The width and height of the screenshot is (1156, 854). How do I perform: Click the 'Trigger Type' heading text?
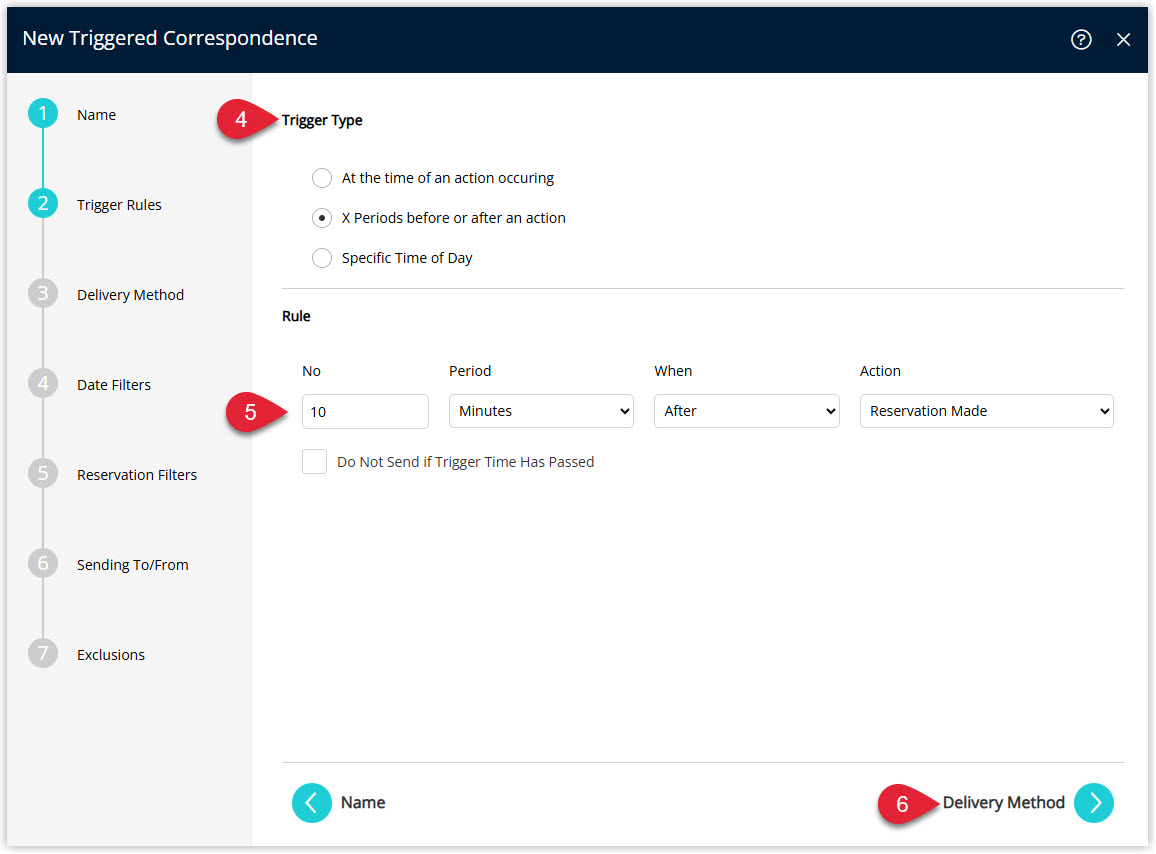[322, 120]
